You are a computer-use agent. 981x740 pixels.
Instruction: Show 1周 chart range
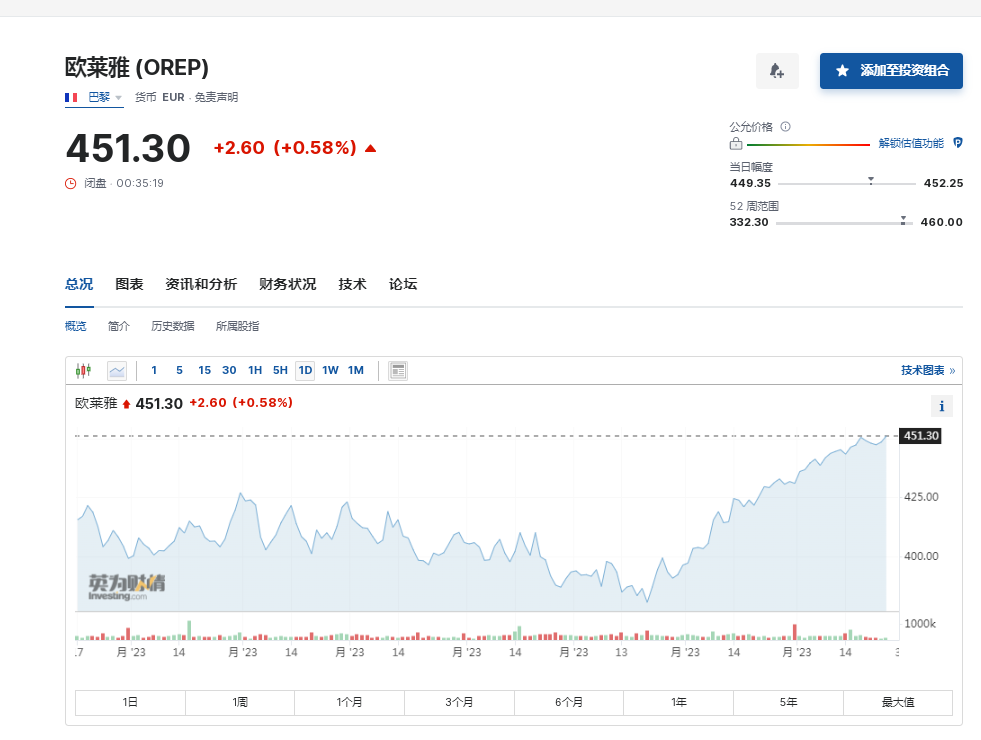click(x=240, y=702)
